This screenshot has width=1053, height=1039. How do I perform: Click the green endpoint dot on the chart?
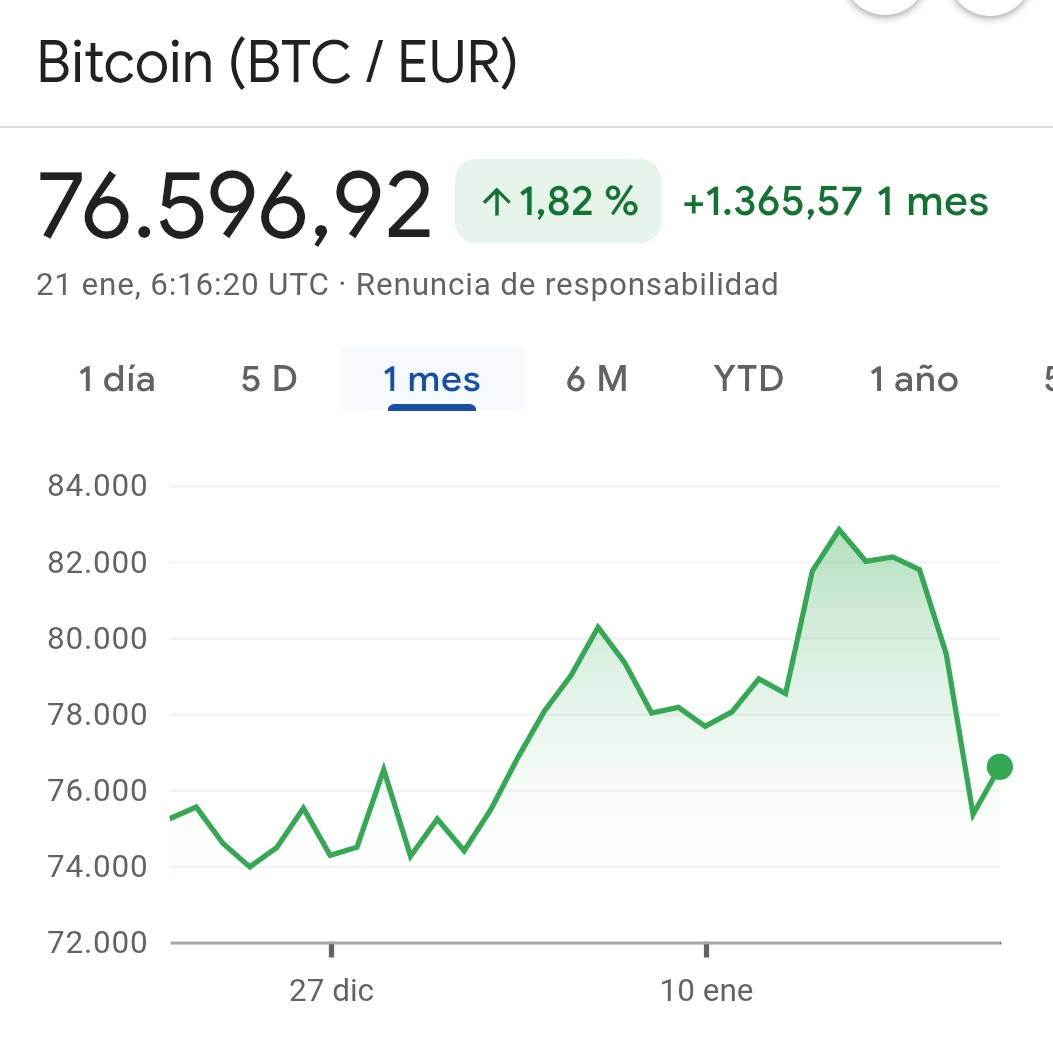click(x=999, y=767)
